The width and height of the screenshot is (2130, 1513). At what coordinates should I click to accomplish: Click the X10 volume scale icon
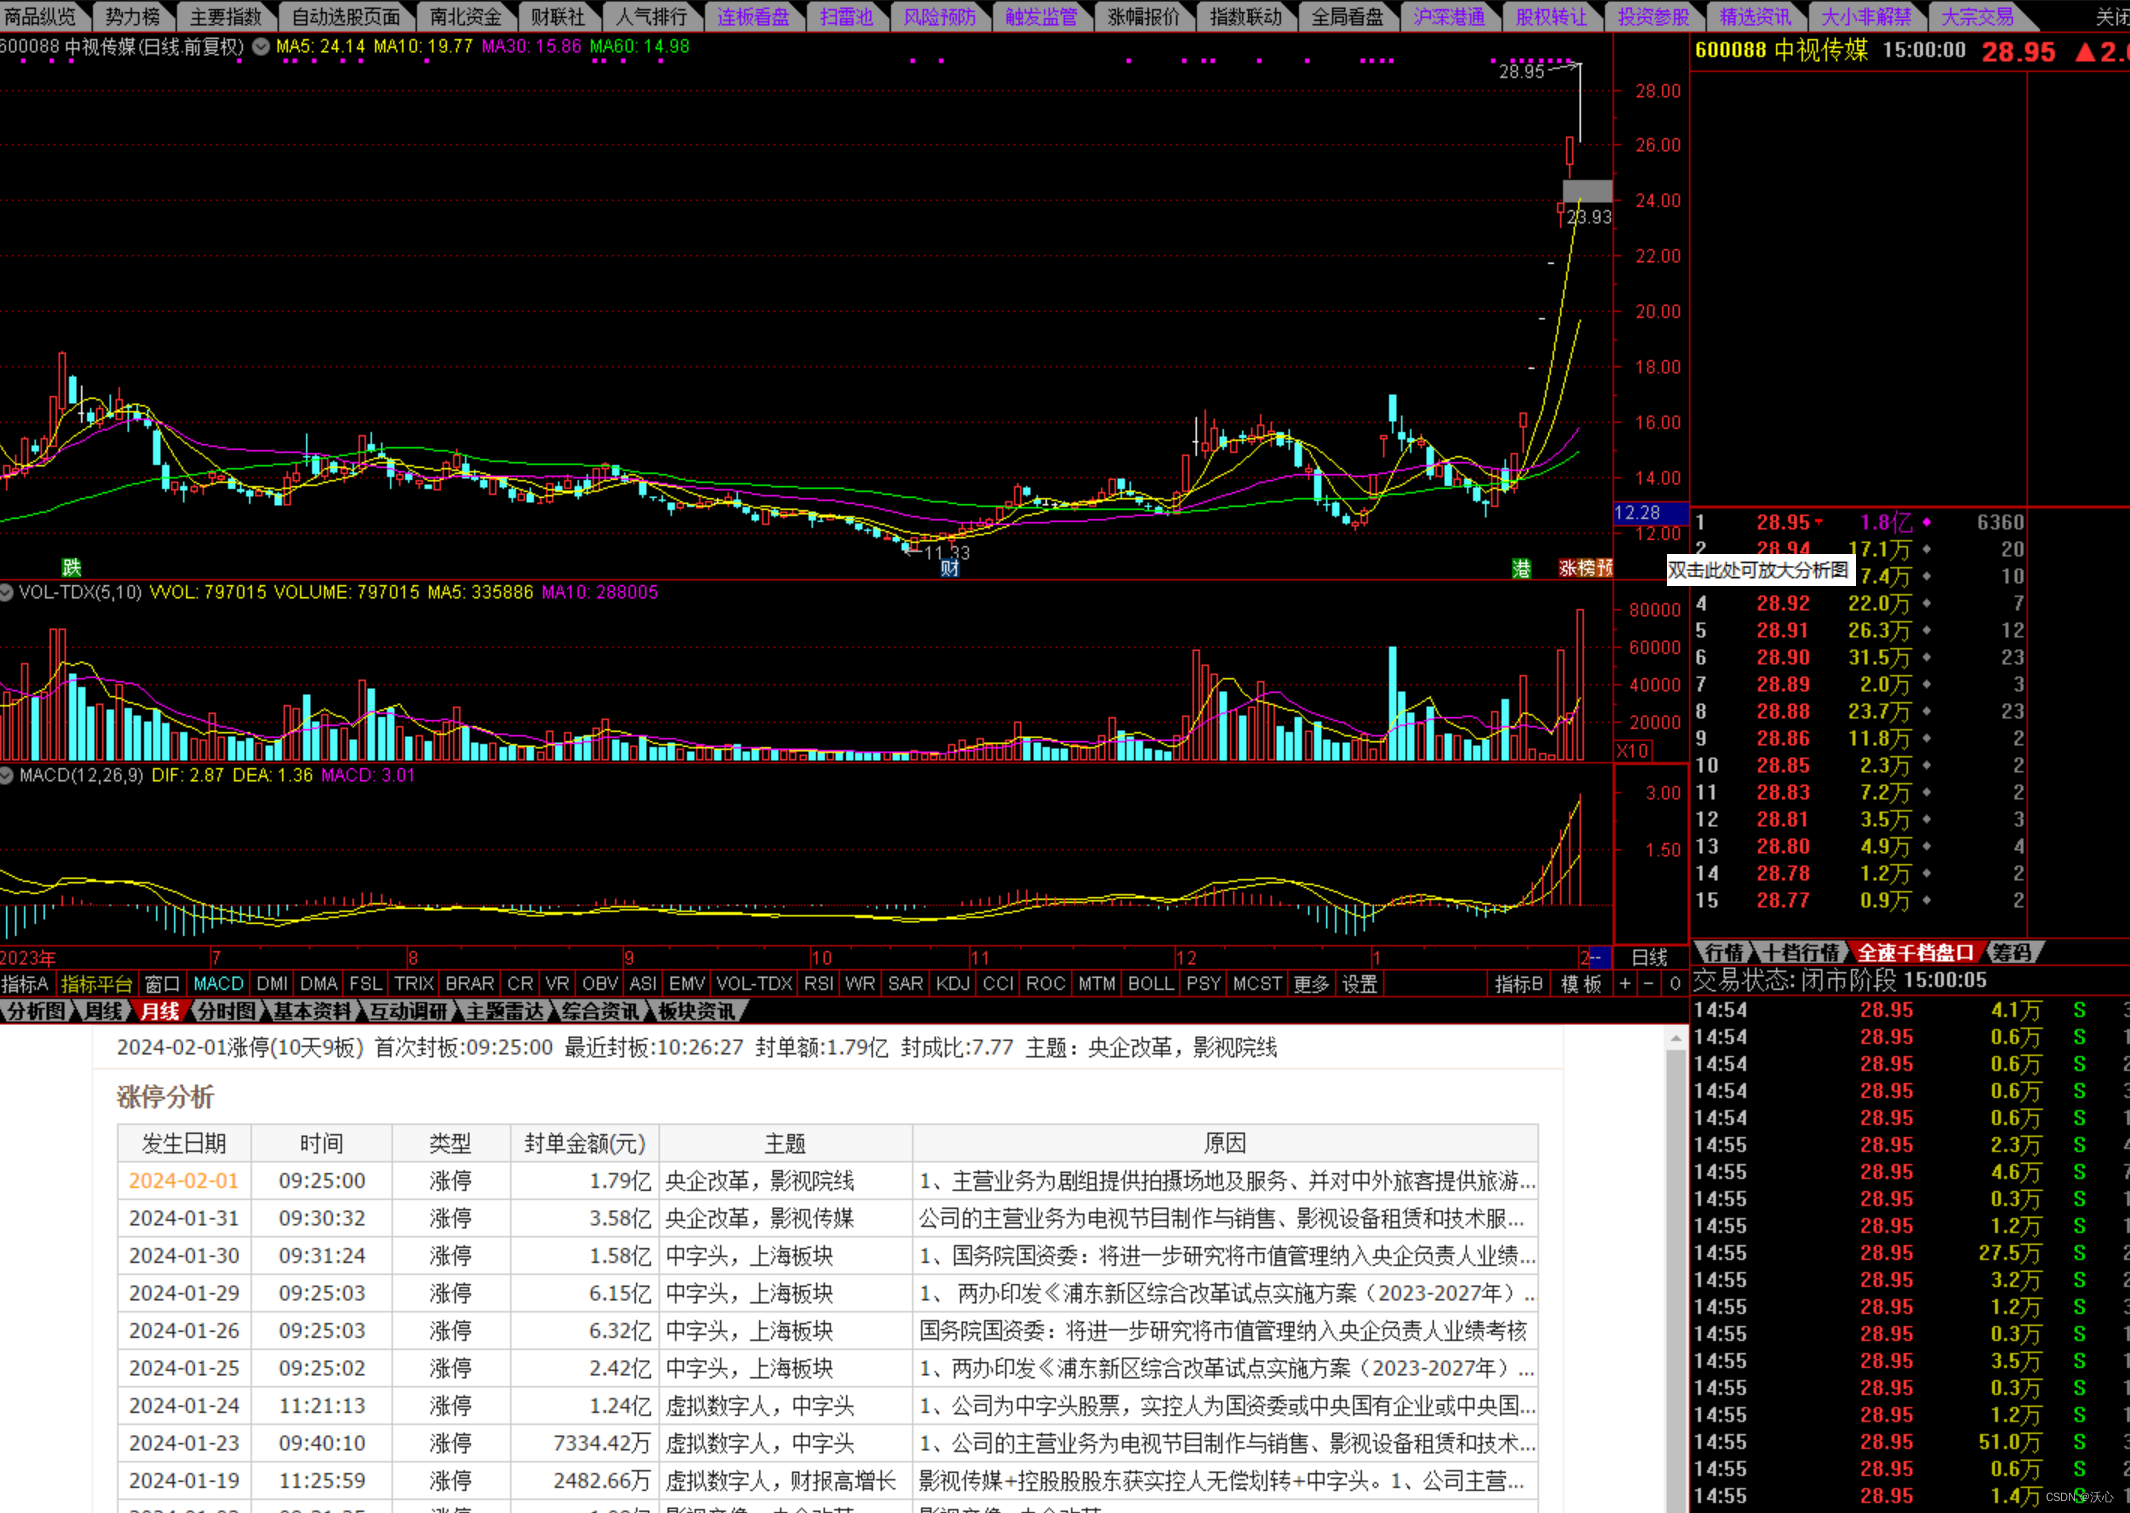click(x=1634, y=750)
